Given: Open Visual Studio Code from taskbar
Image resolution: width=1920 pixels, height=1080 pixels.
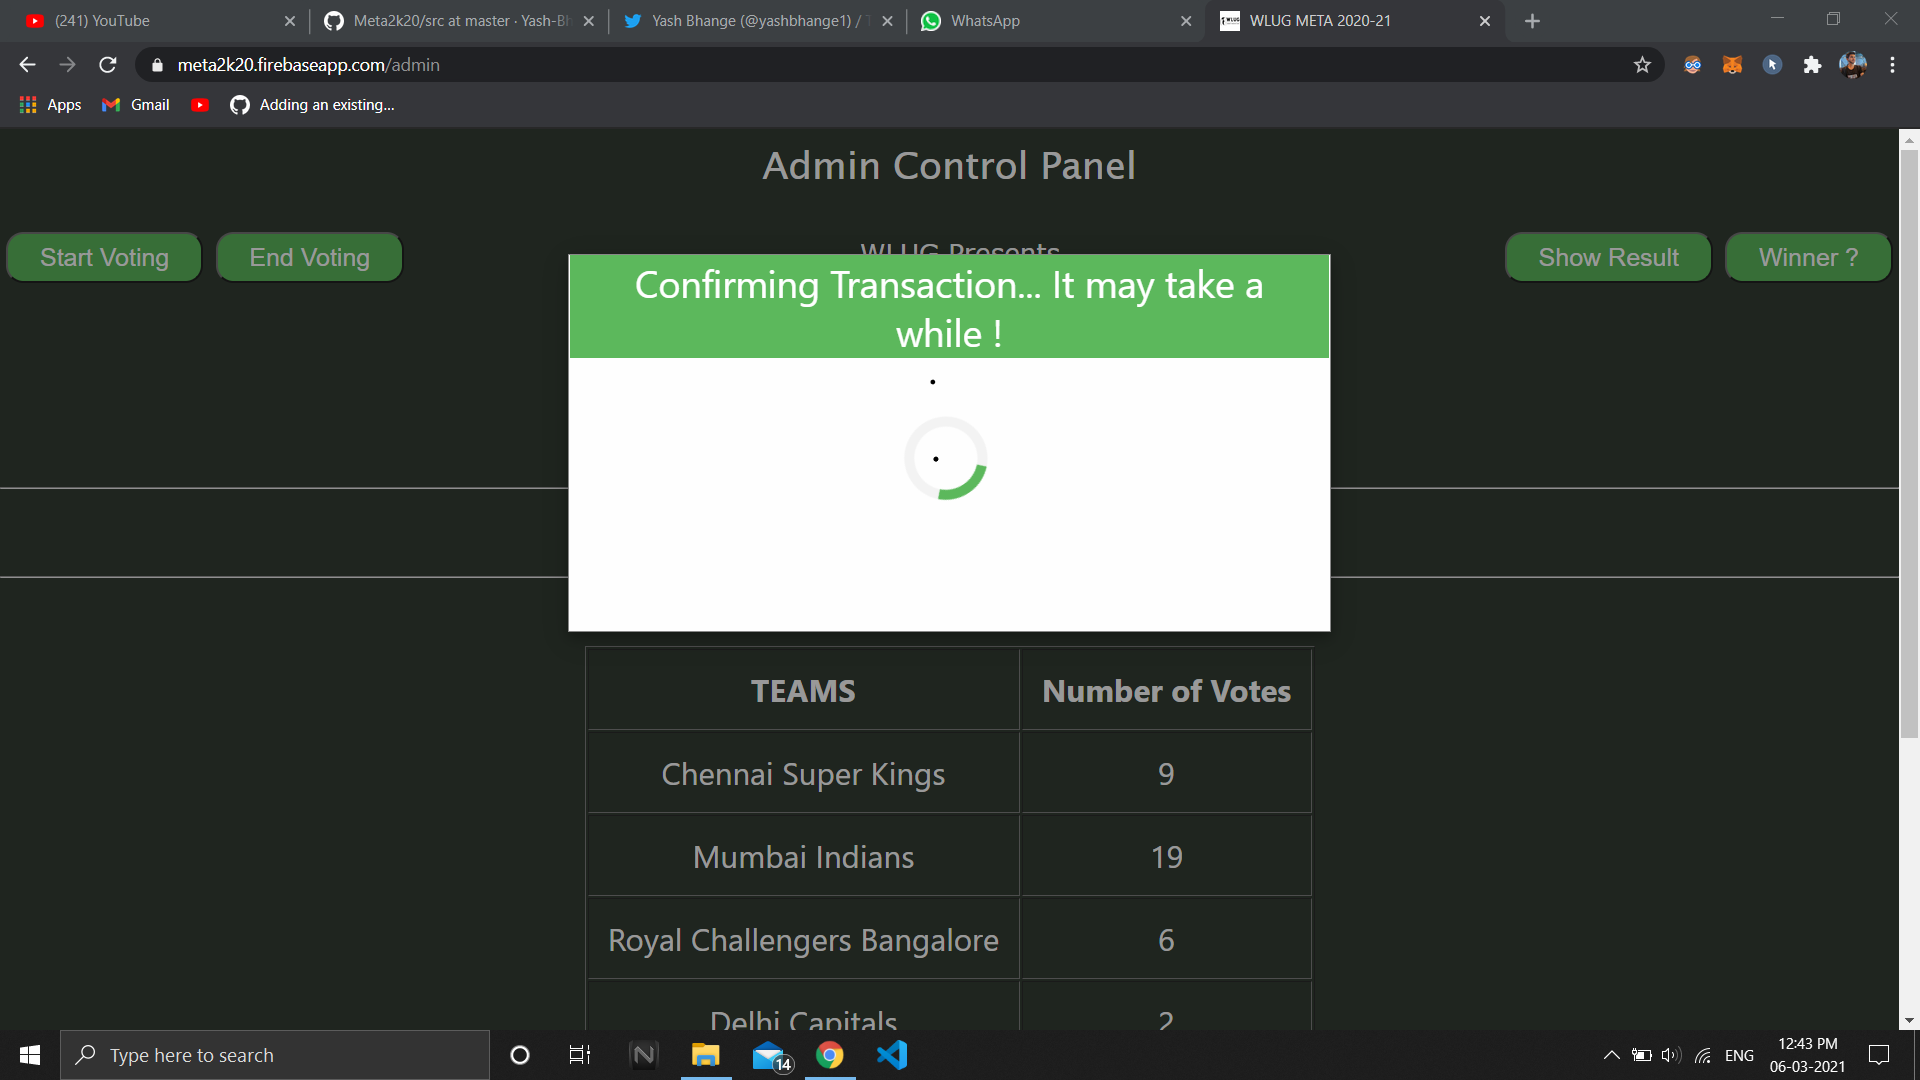Looking at the screenshot, I should [891, 1055].
